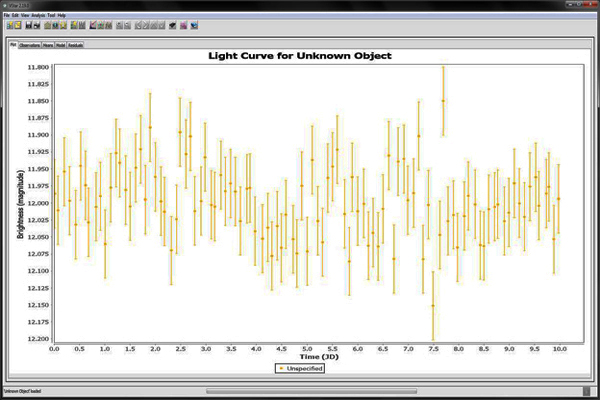Open the Analysis menu
This screenshot has width=600, height=400.
coord(38,15)
